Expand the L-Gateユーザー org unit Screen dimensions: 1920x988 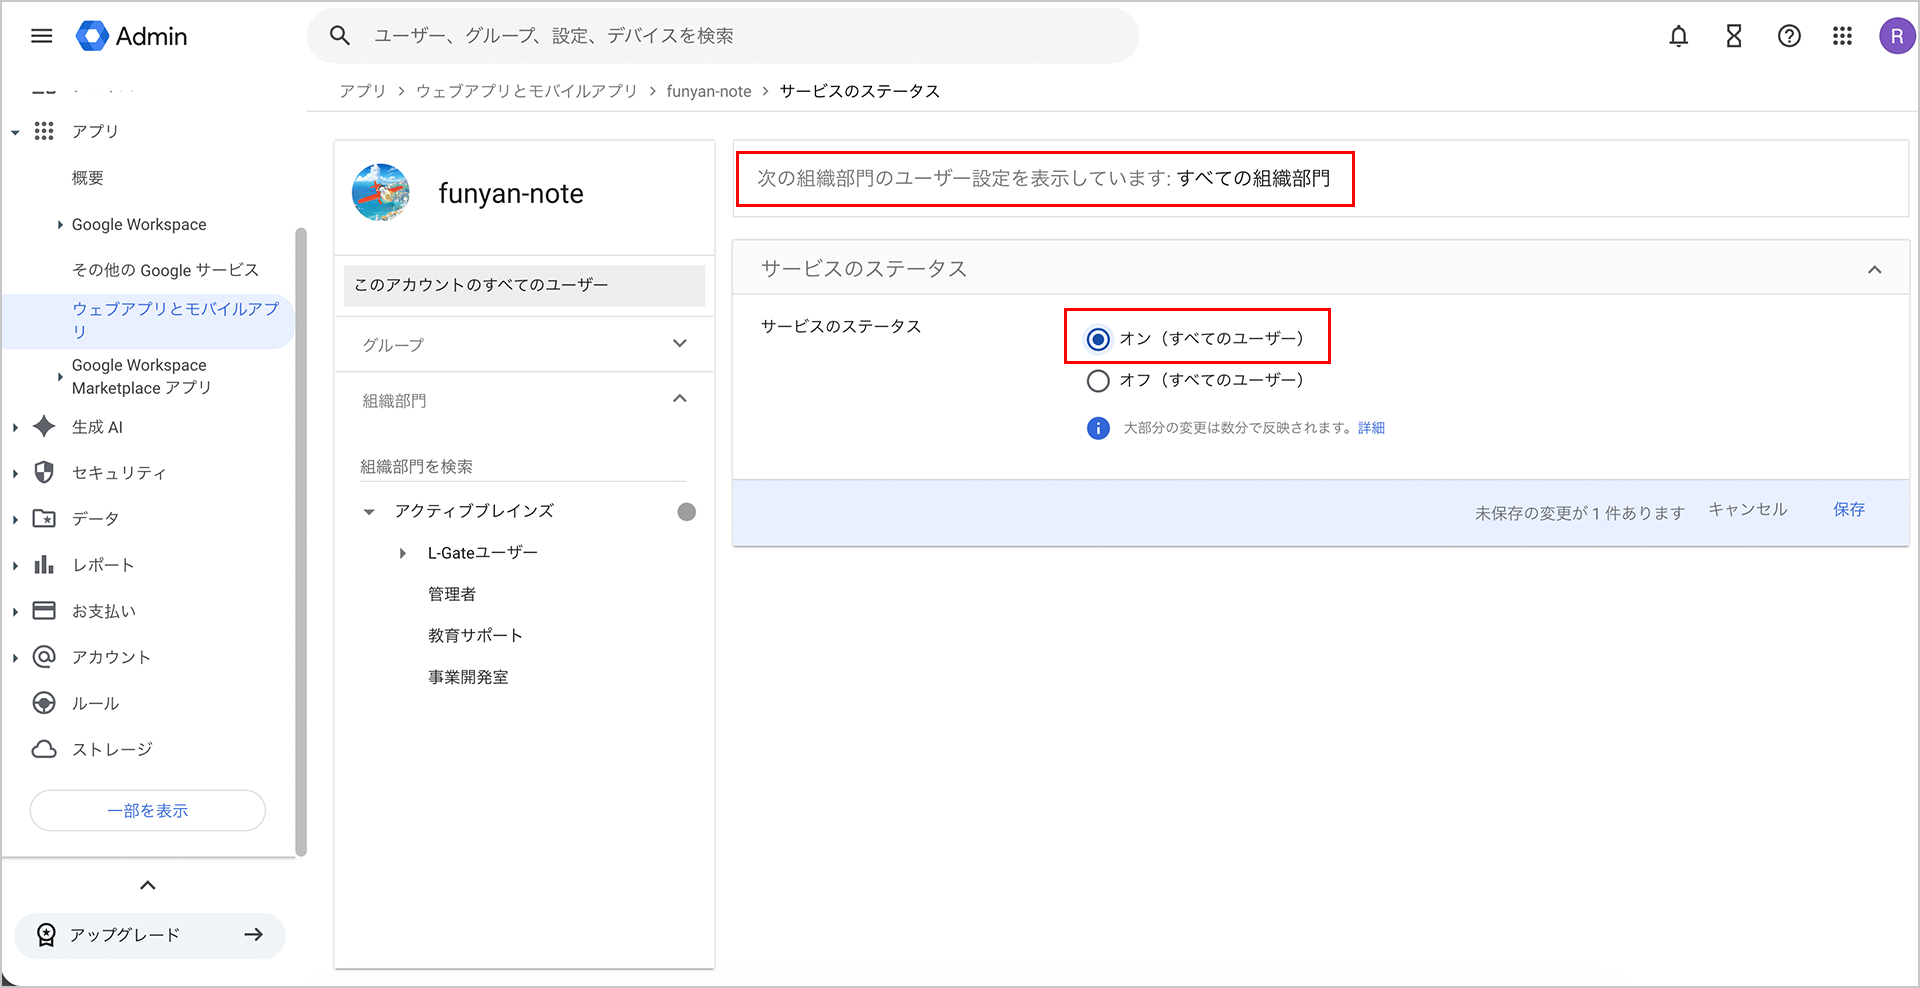pos(403,553)
